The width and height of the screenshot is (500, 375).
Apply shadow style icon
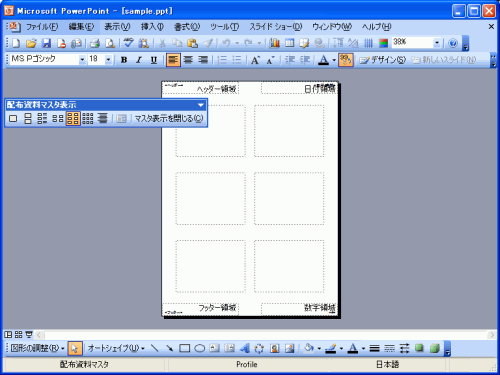pos(419,348)
